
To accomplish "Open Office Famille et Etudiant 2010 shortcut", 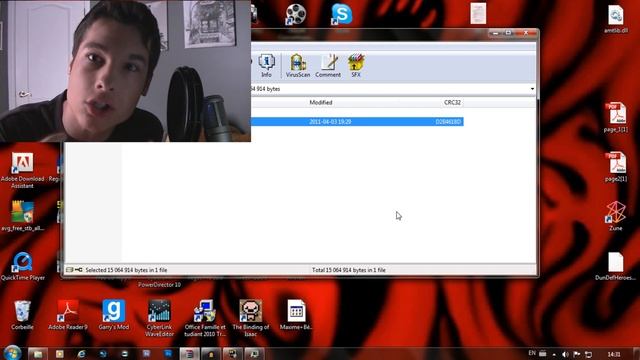I will [x=205, y=318].
